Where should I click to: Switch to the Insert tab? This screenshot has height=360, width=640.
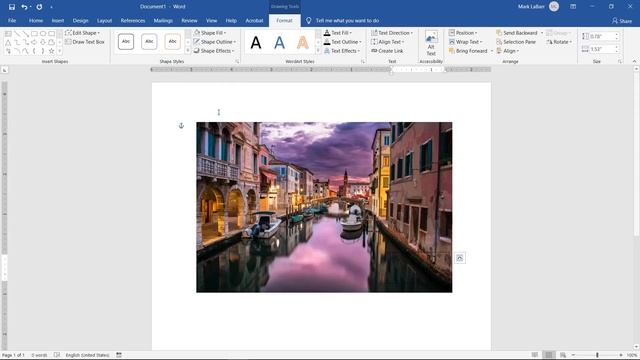(58, 20)
